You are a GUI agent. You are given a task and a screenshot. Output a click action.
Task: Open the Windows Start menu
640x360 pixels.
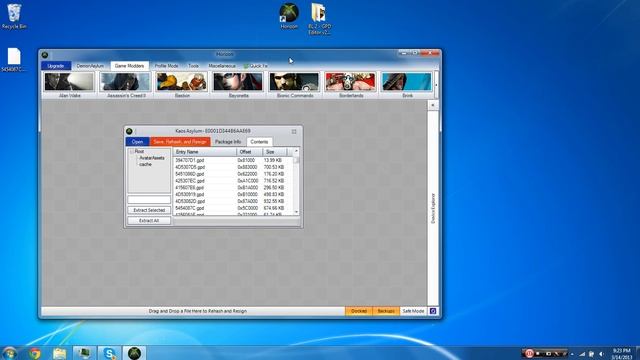[x=9, y=353]
